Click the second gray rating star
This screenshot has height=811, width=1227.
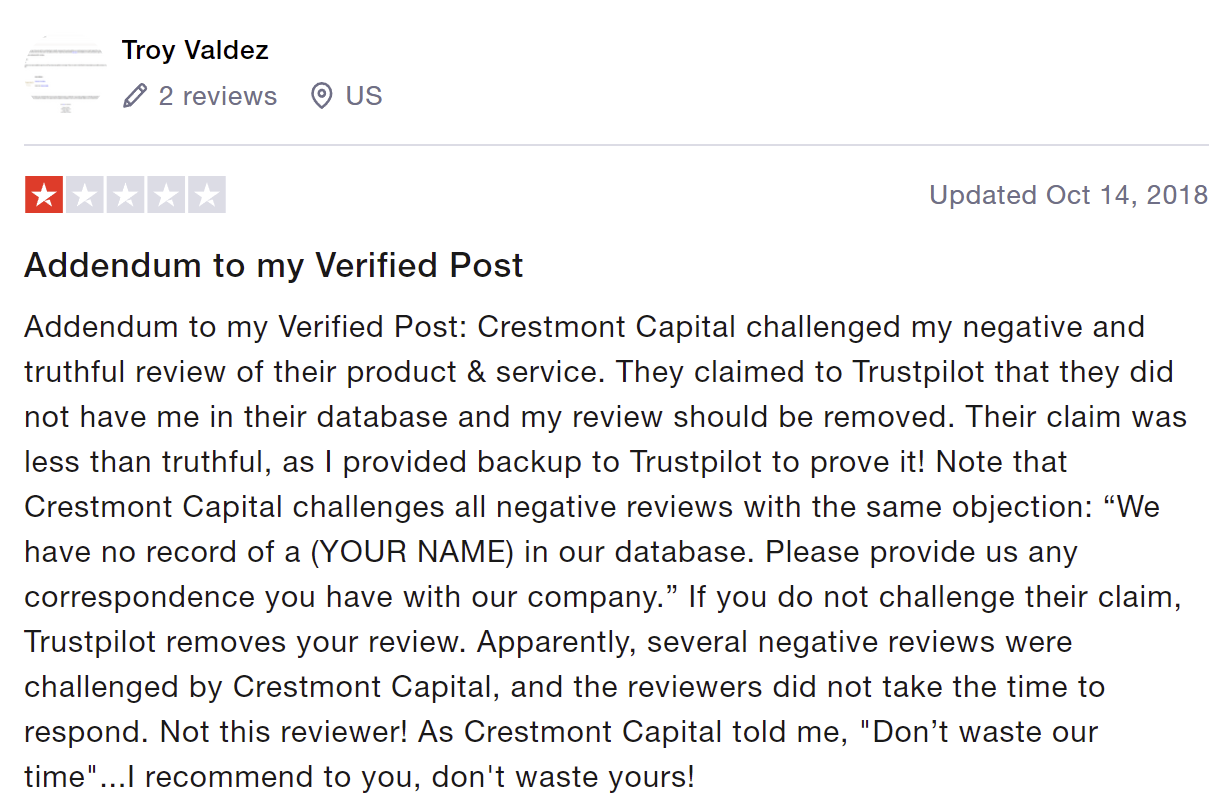click(x=85, y=195)
